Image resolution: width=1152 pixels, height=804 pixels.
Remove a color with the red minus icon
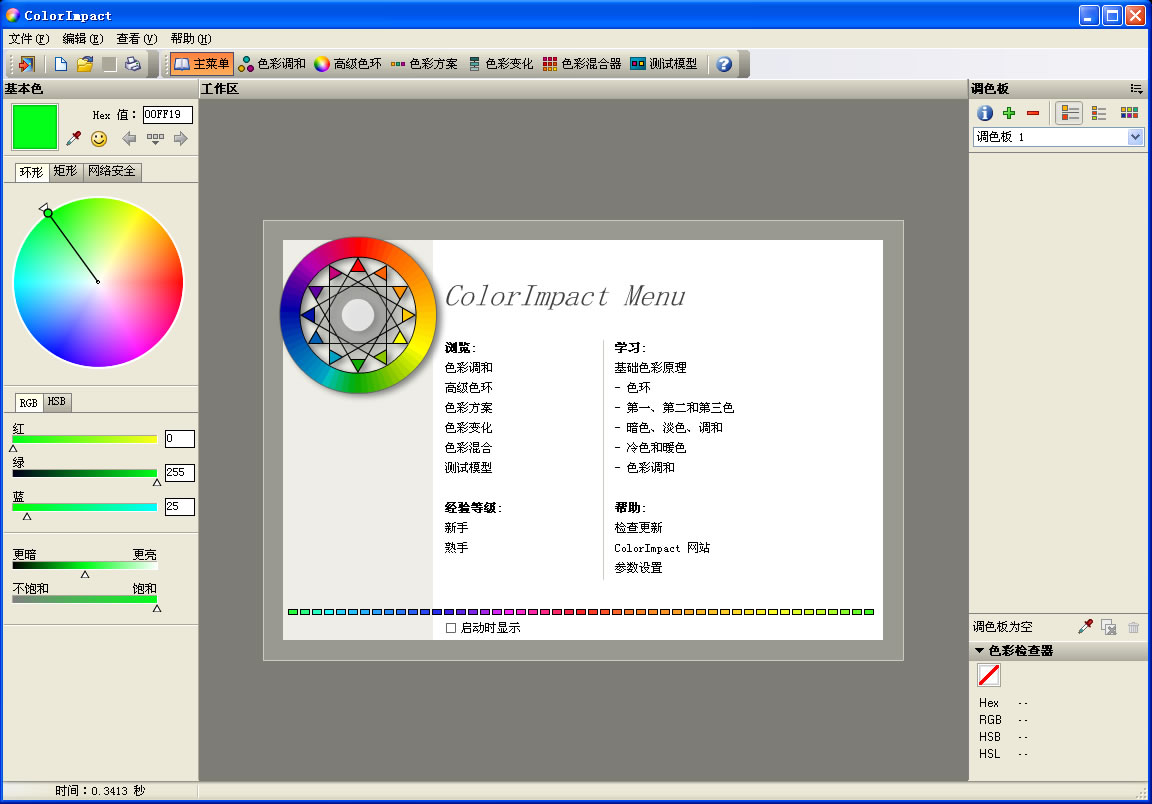point(1033,113)
